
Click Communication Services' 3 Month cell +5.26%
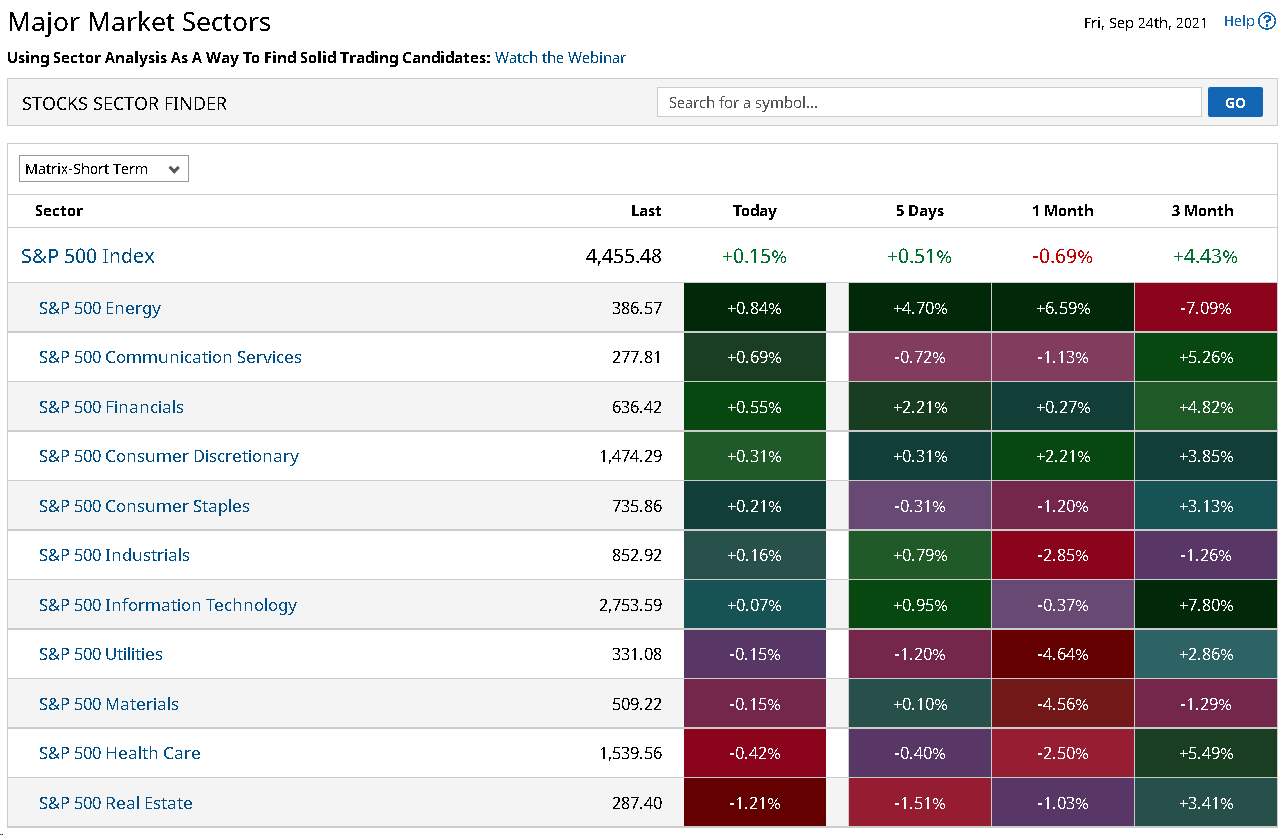click(1206, 357)
